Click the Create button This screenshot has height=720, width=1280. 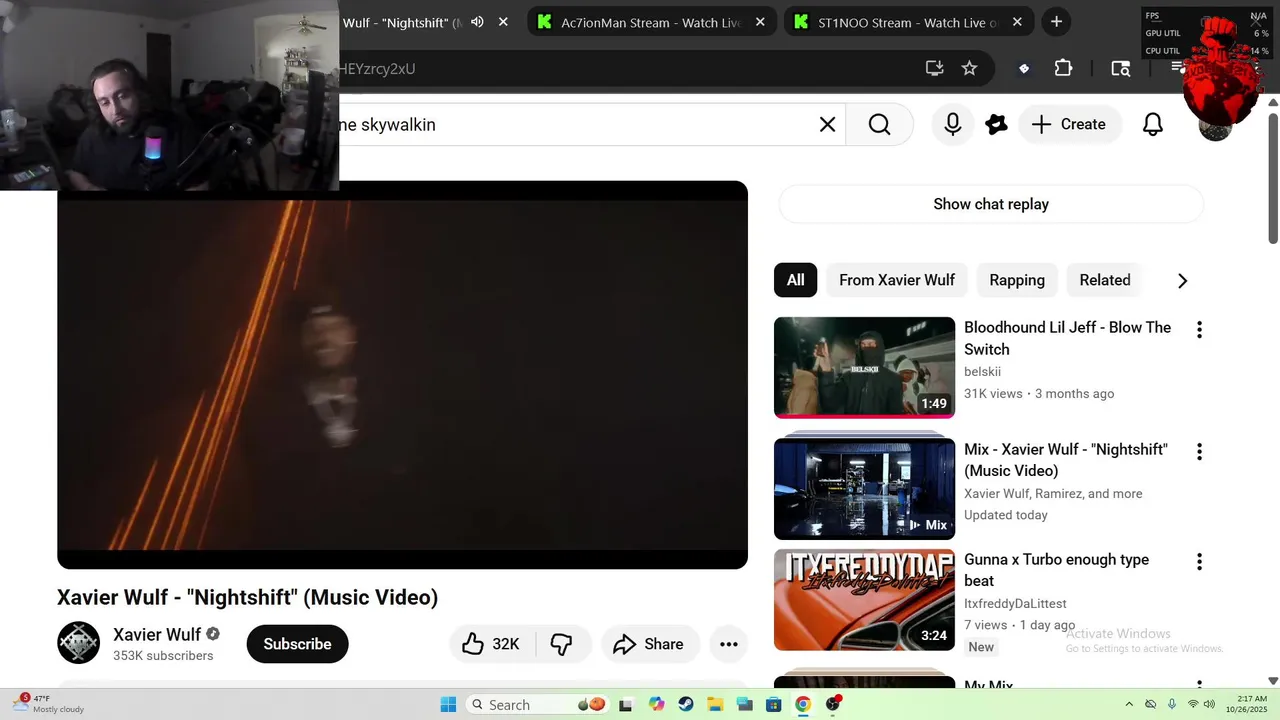point(1069,124)
